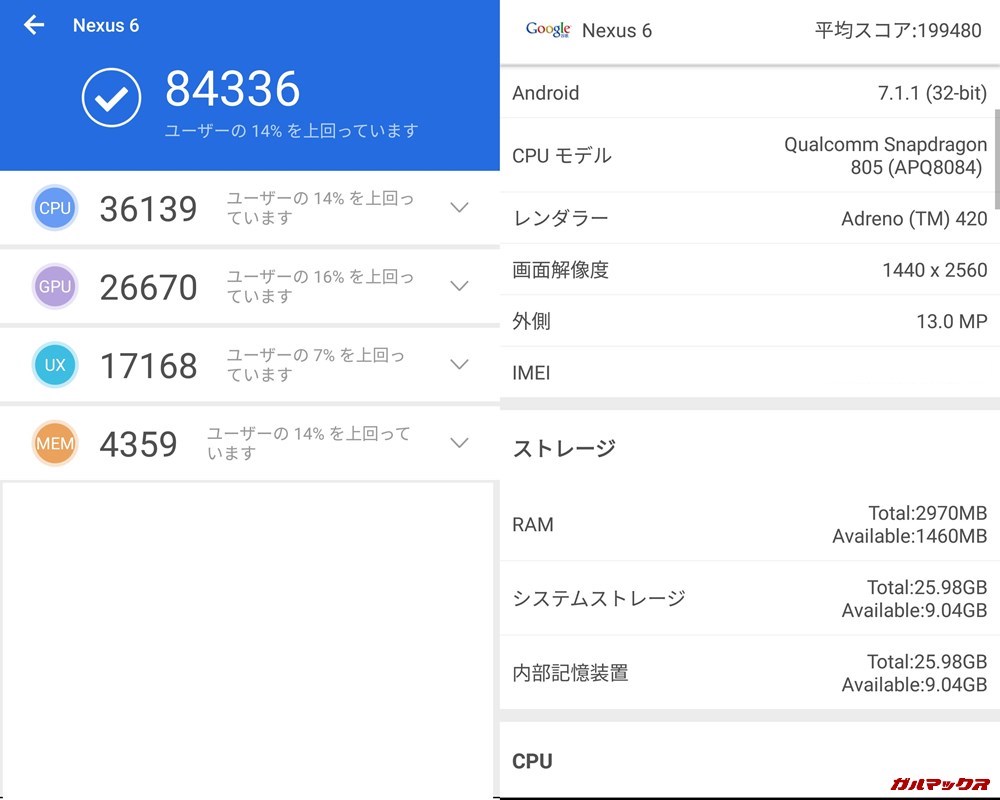Tap the Android 7.1.1 version row
This screenshot has width=1000, height=800.
750,93
